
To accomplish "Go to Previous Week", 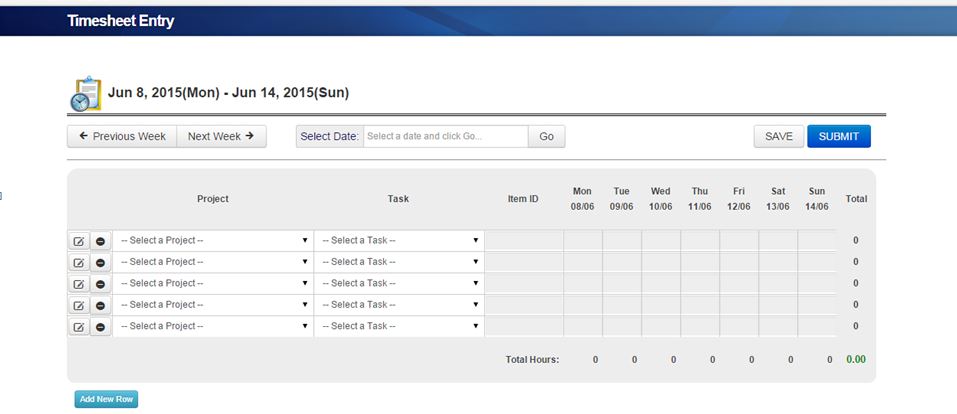I will click(x=122, y=136).
